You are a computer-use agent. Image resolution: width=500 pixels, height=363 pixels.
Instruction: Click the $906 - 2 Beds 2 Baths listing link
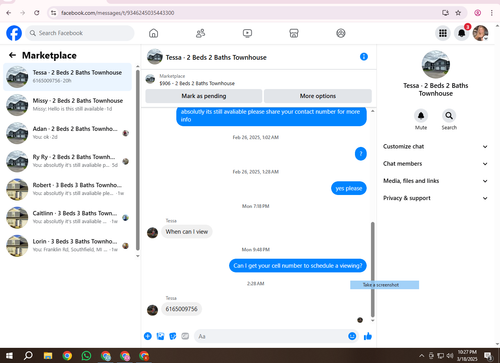[197, 83]
